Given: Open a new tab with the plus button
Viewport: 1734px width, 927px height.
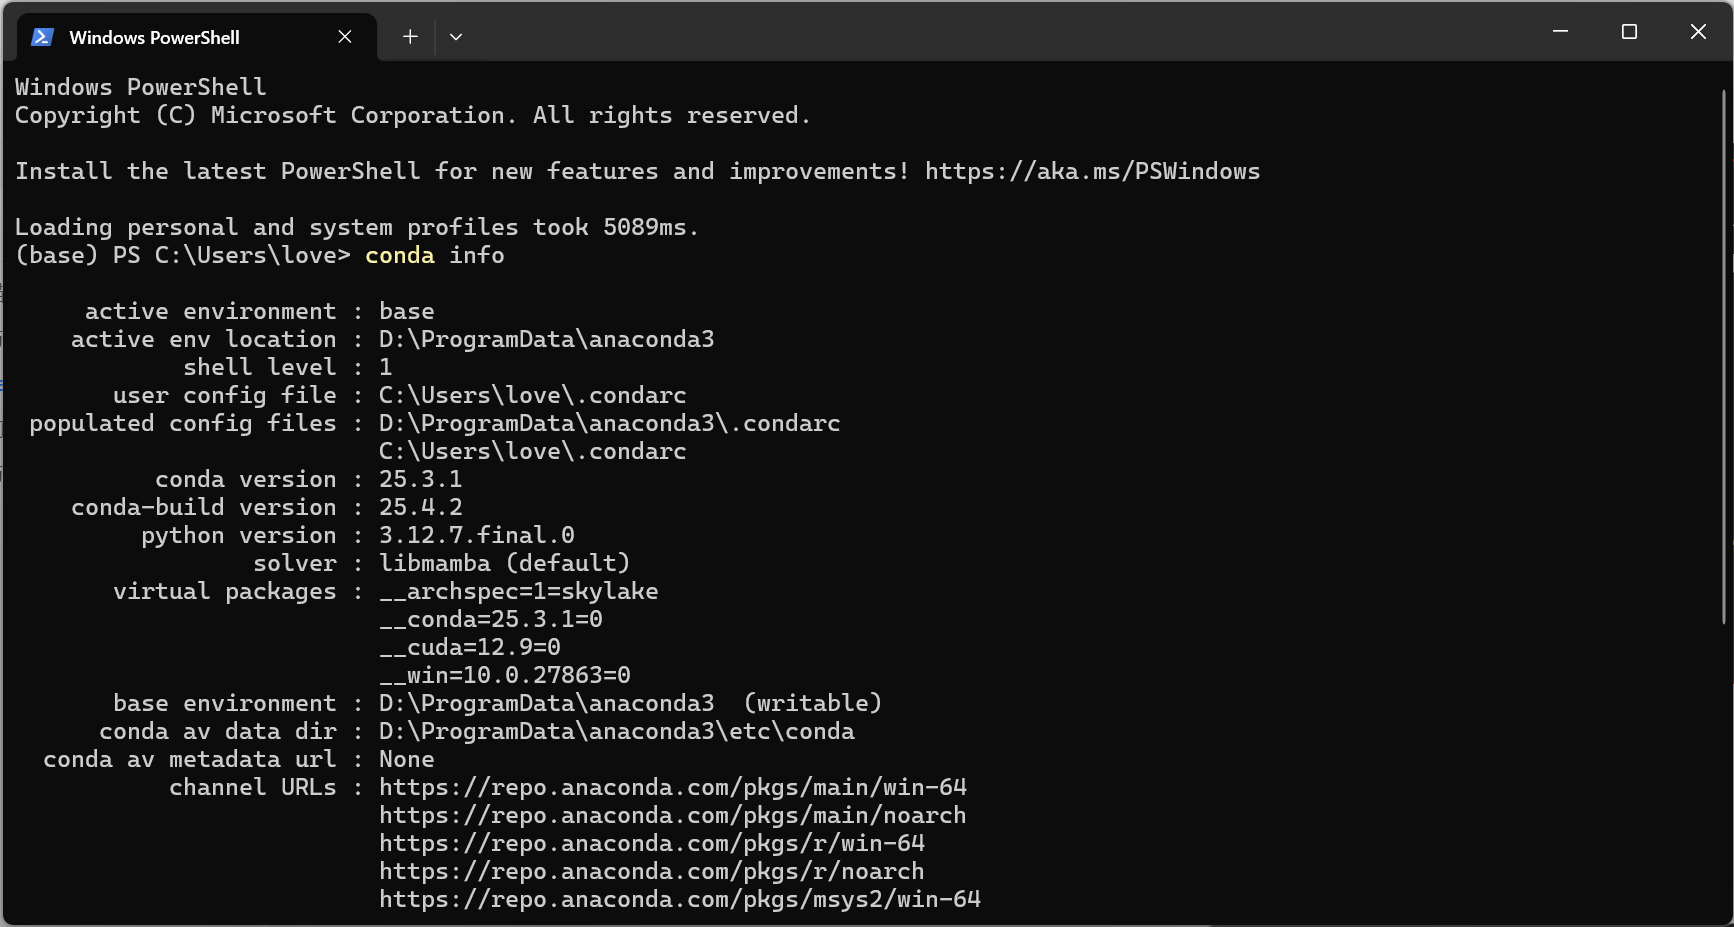Looking at the screenshot, I should (x=410, y=36).
